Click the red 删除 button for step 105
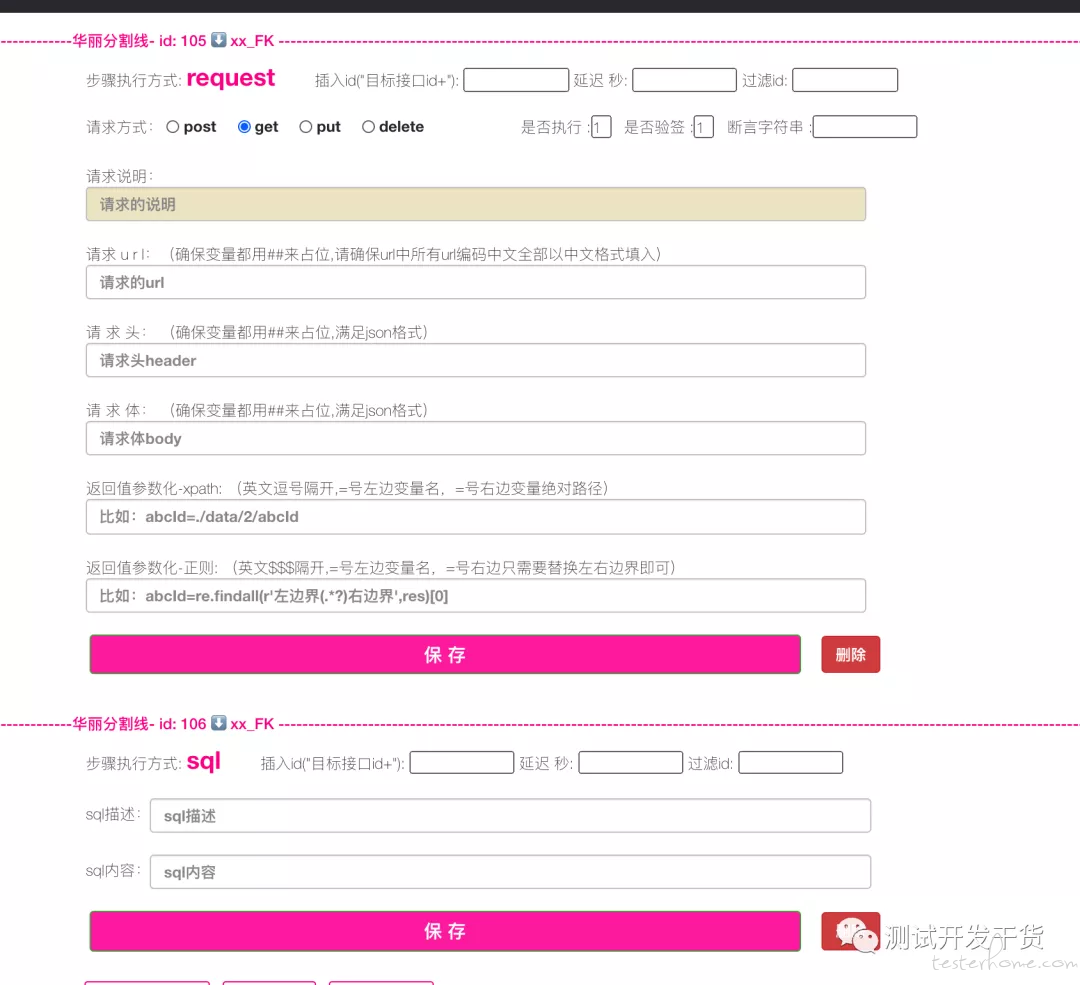This screenshot has width=1080, height=985. [851, 654]
